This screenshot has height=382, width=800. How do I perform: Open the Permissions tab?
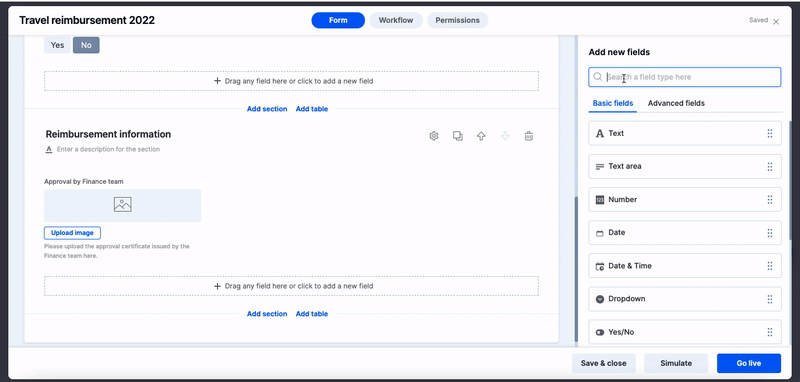point(457,20)
